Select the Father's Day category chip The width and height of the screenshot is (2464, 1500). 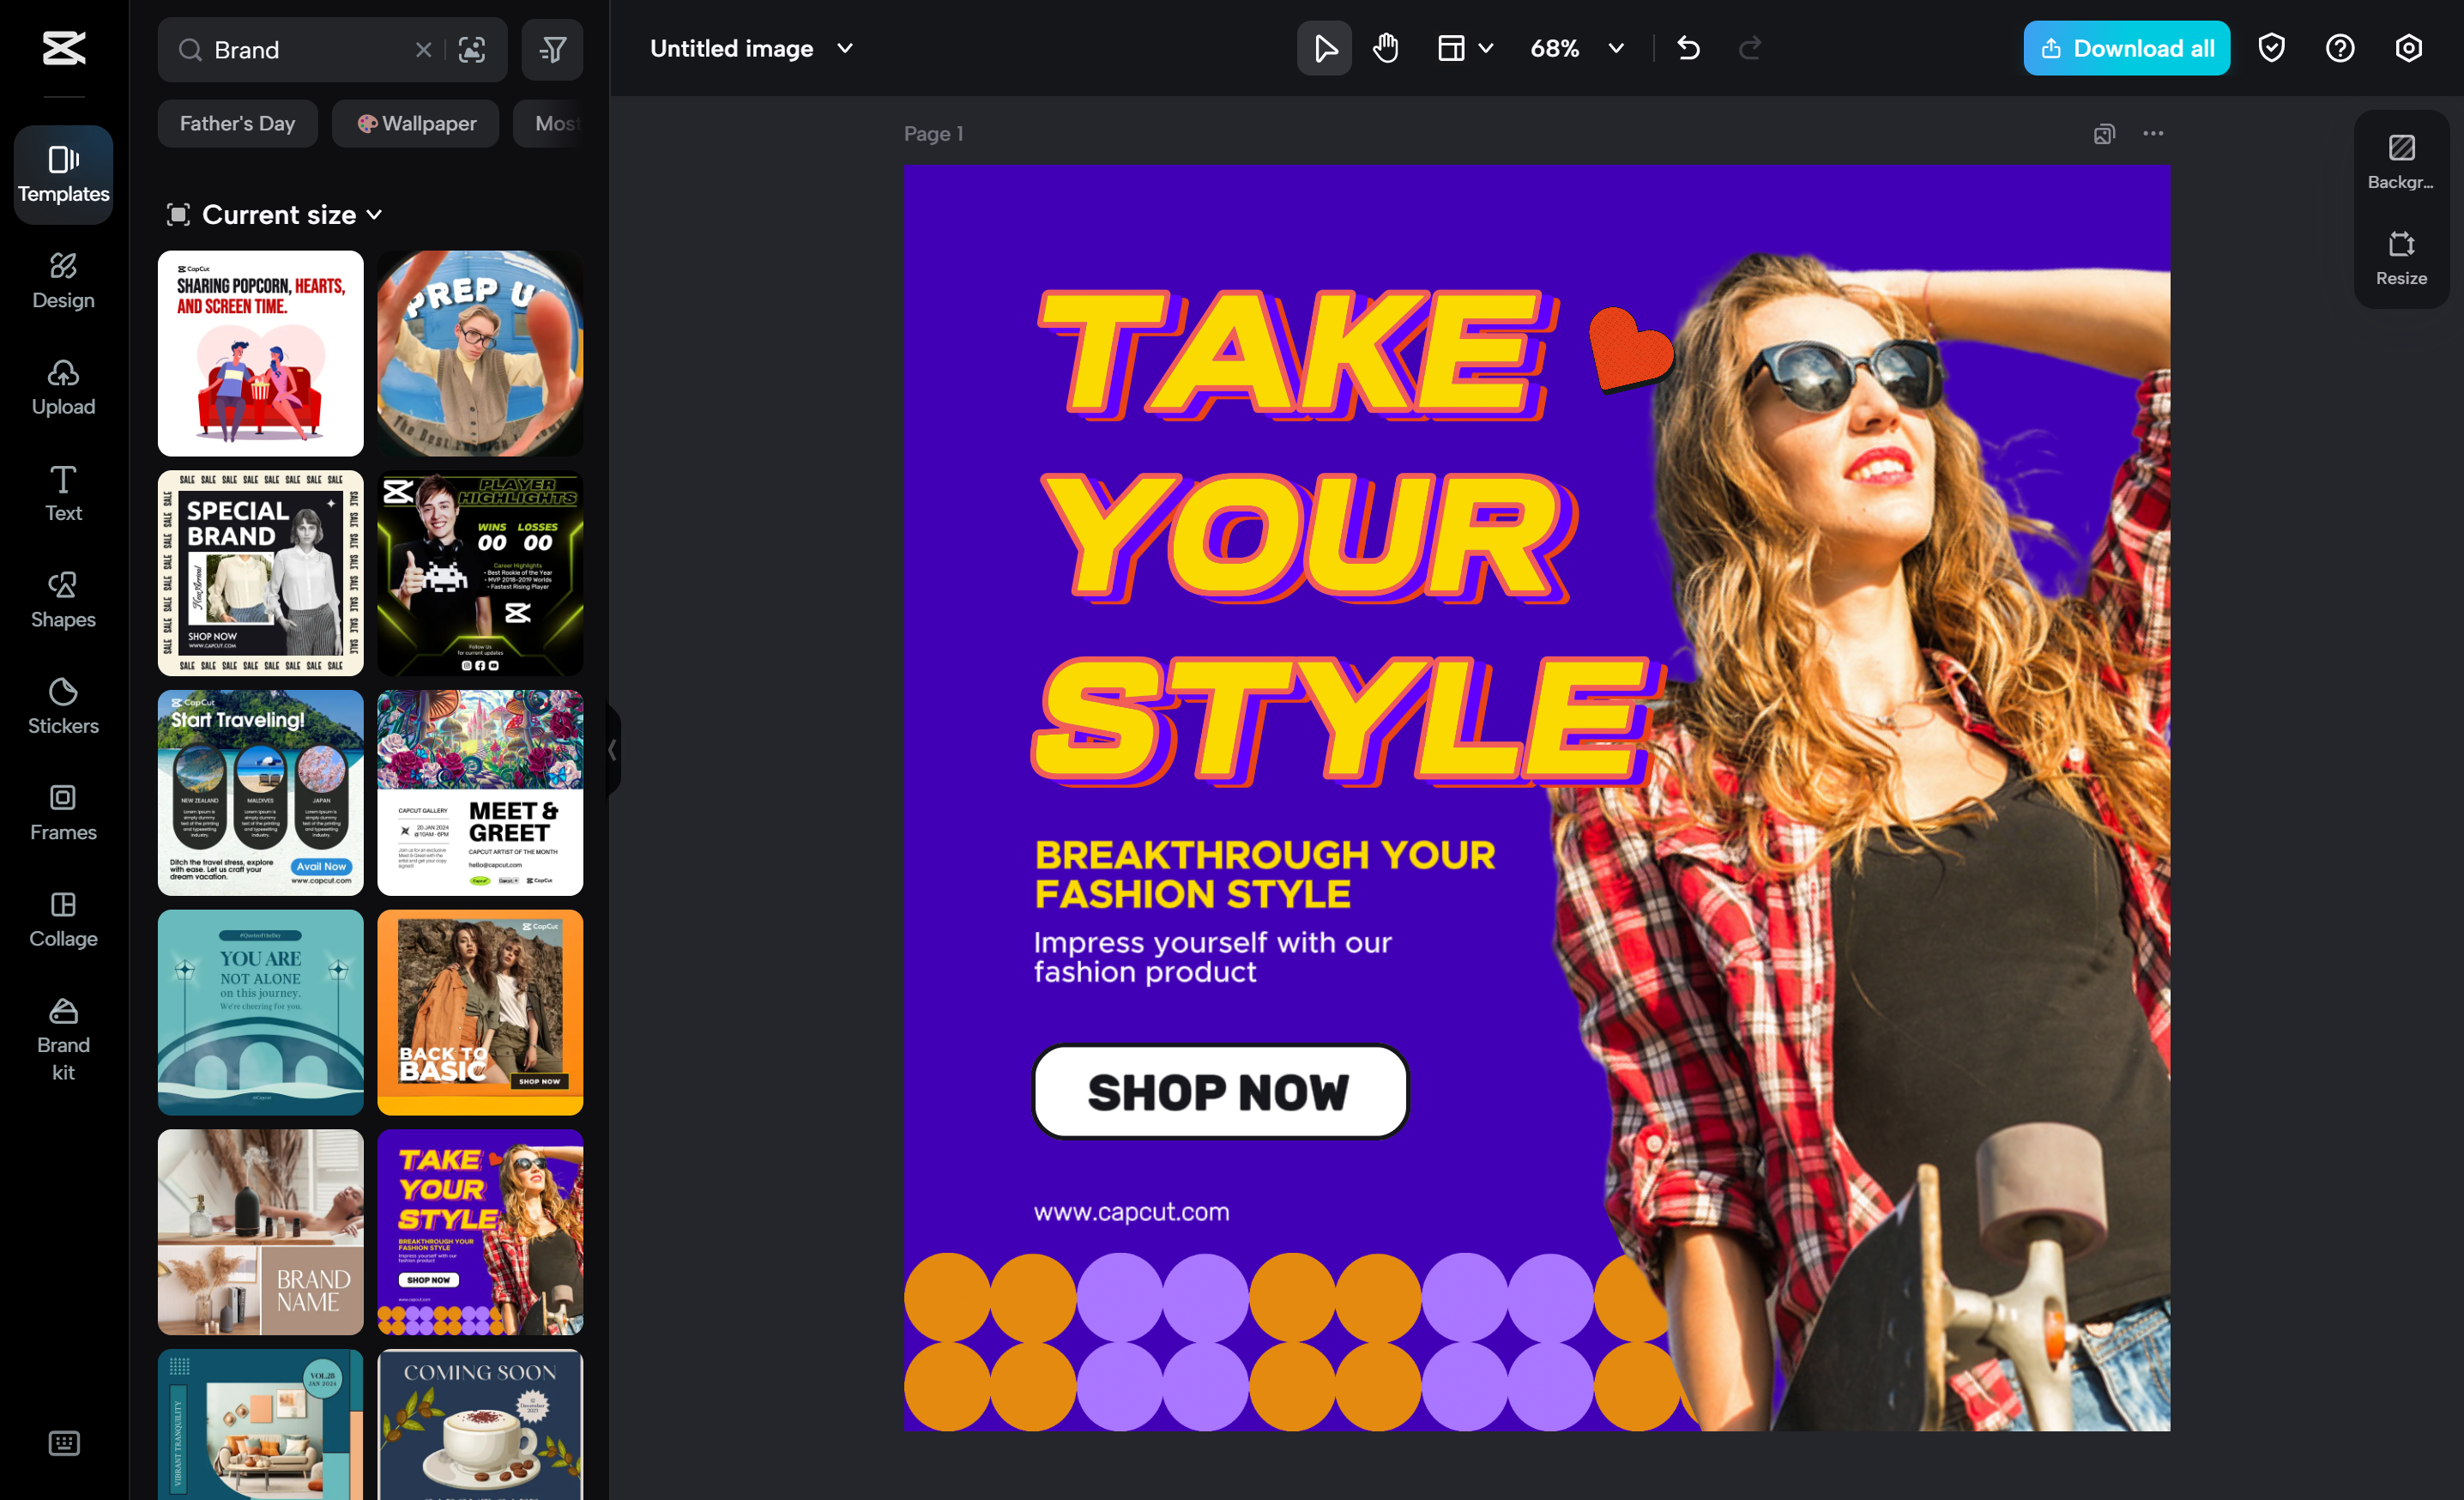pos(237,123)
